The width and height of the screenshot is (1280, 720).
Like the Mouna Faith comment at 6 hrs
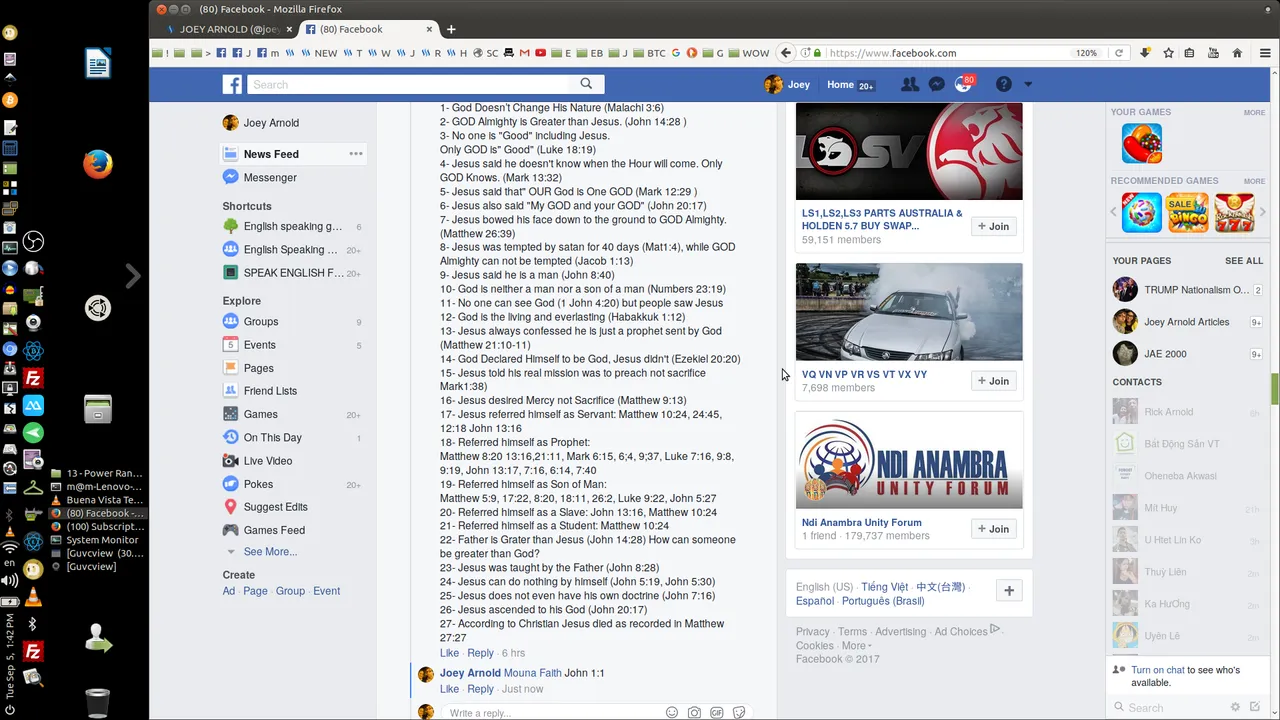pos(450,653)
